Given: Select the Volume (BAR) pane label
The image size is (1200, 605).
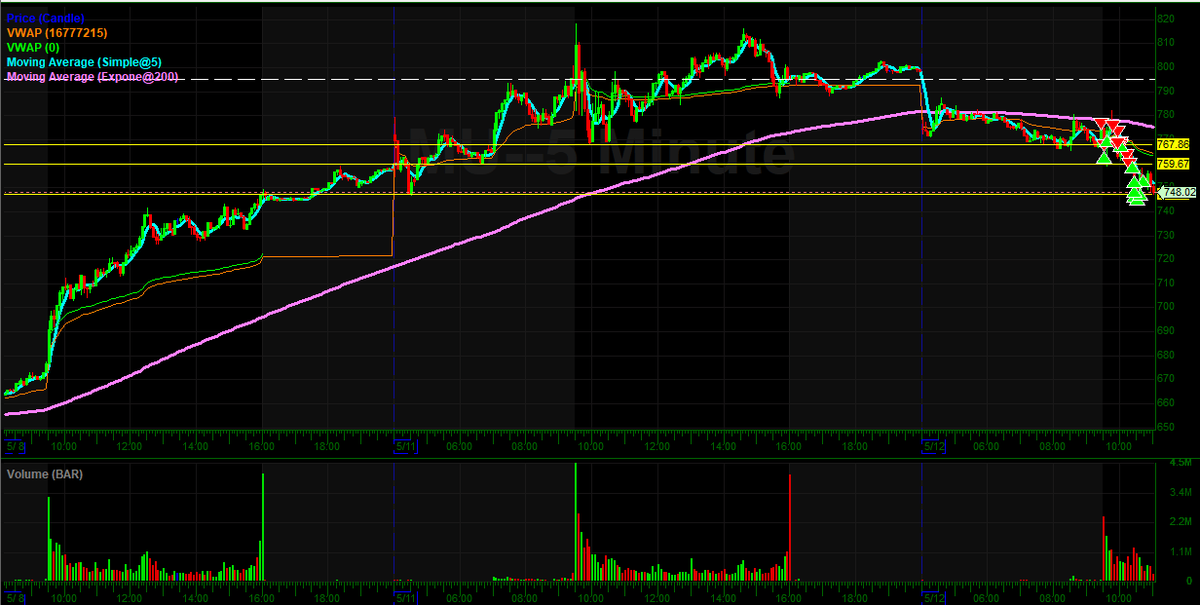Looking at the screenshot, I should [44, 474].
